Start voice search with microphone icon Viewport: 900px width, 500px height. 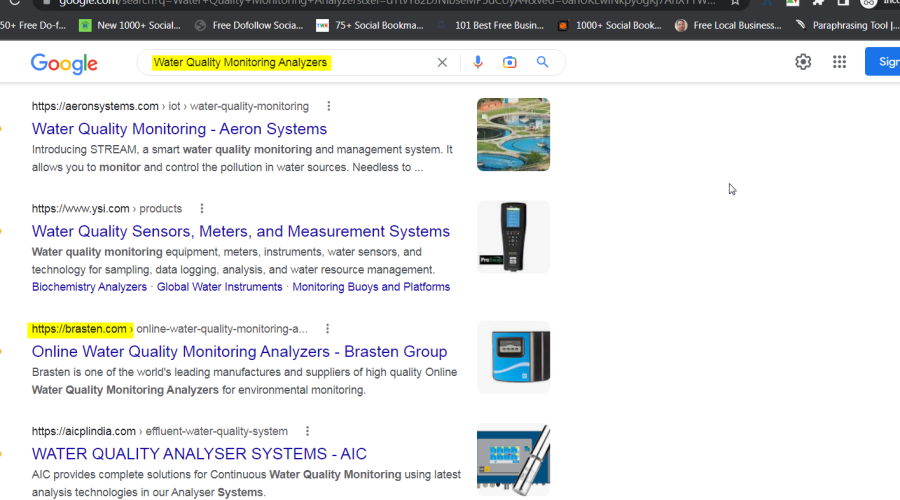478,62
